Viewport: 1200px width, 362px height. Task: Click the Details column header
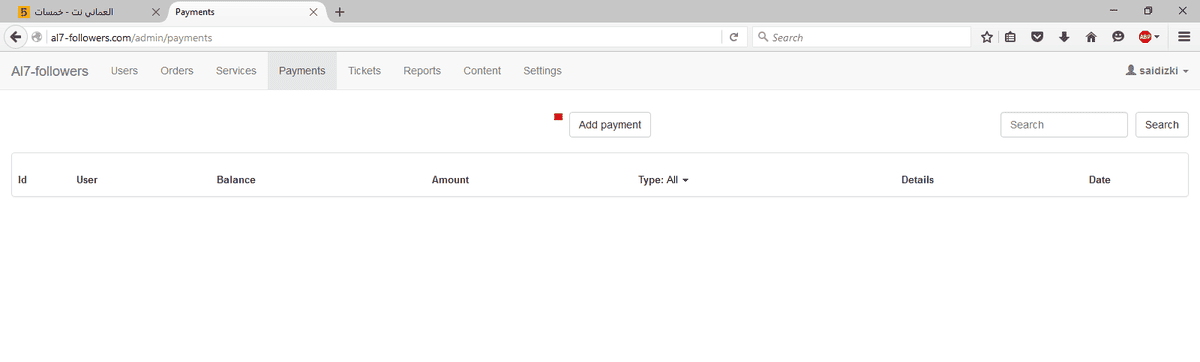point(917,180)
